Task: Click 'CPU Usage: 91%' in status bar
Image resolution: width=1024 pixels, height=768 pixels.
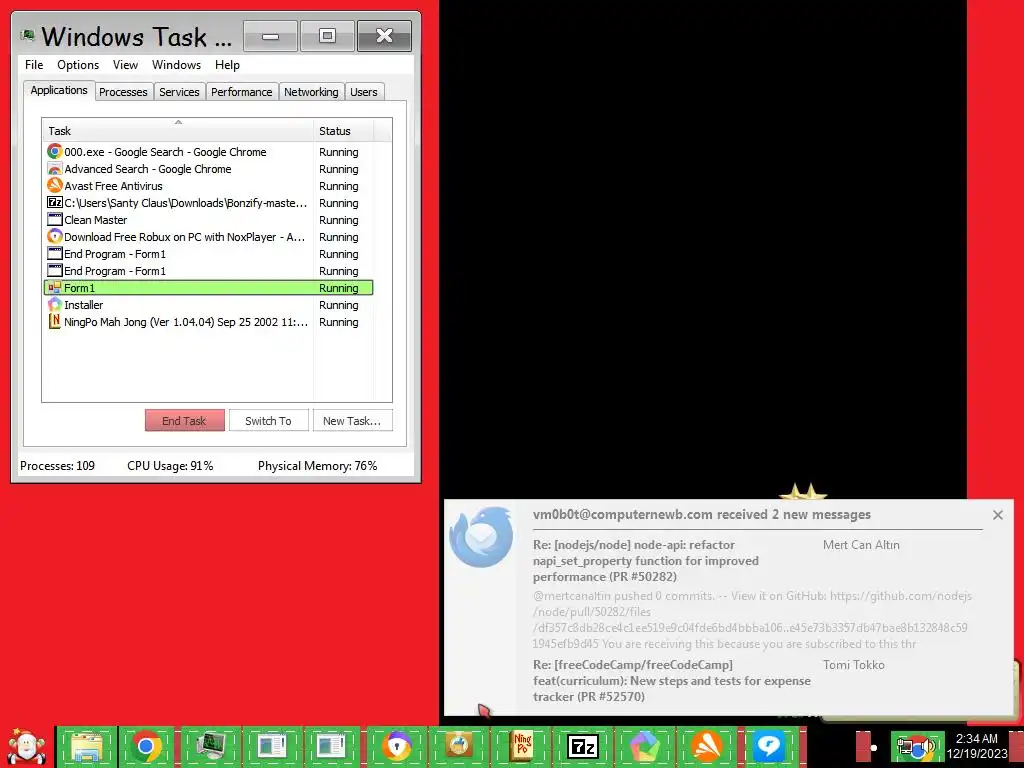Action: (x=170, y=466)
